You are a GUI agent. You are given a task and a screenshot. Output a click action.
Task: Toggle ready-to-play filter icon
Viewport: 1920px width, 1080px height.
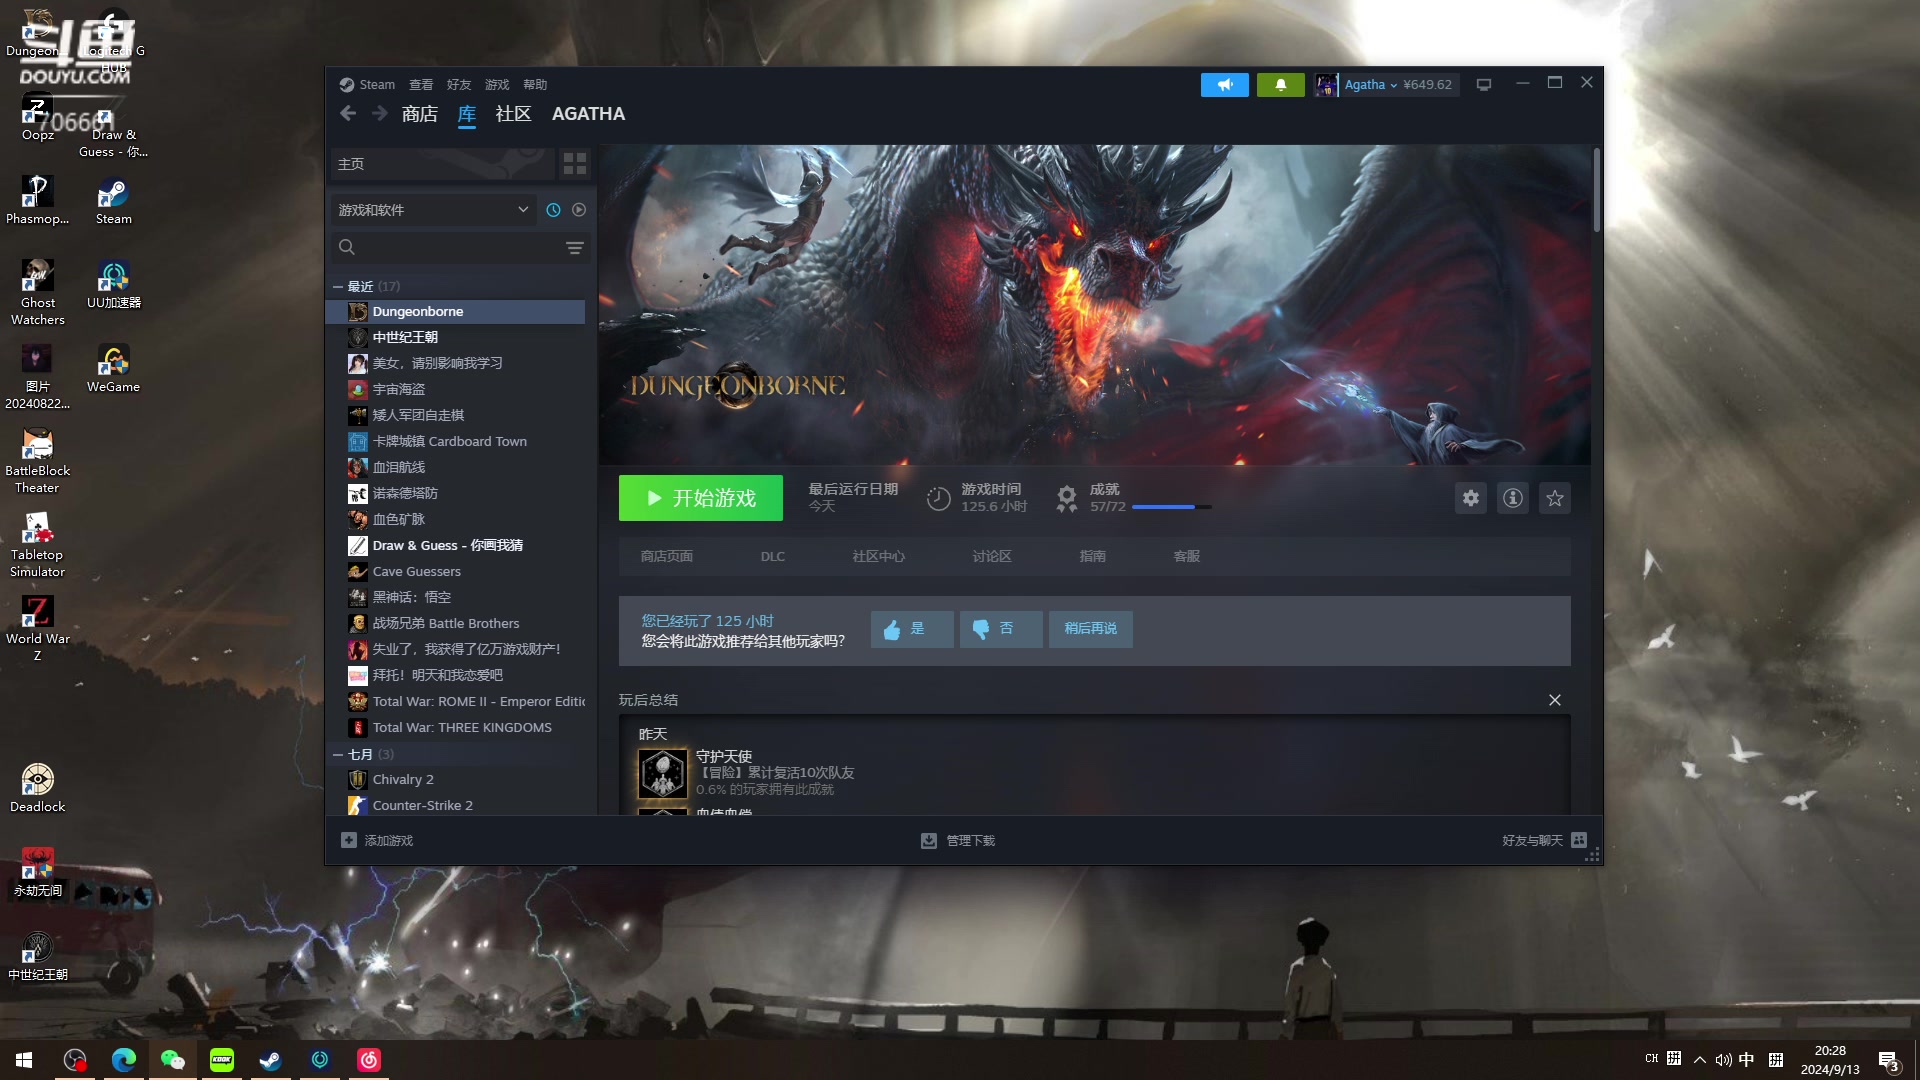tap(579, 210)
